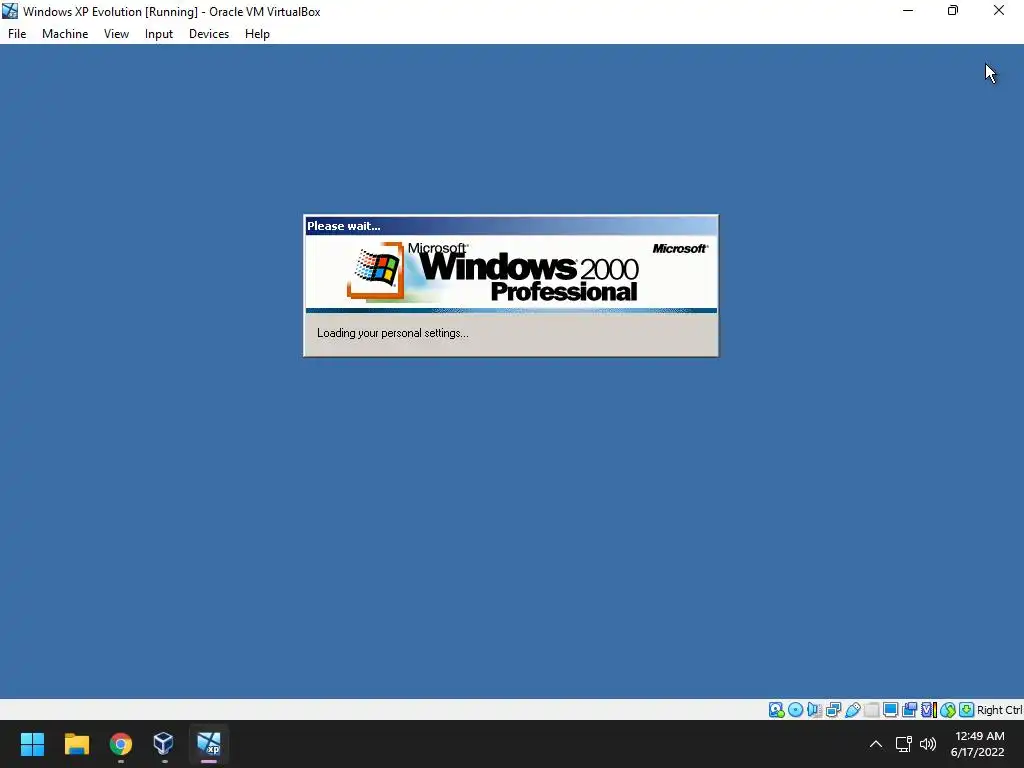Screen dimensions: 1024x768
Task: Open the Input menu
Action: coord(159,34)
